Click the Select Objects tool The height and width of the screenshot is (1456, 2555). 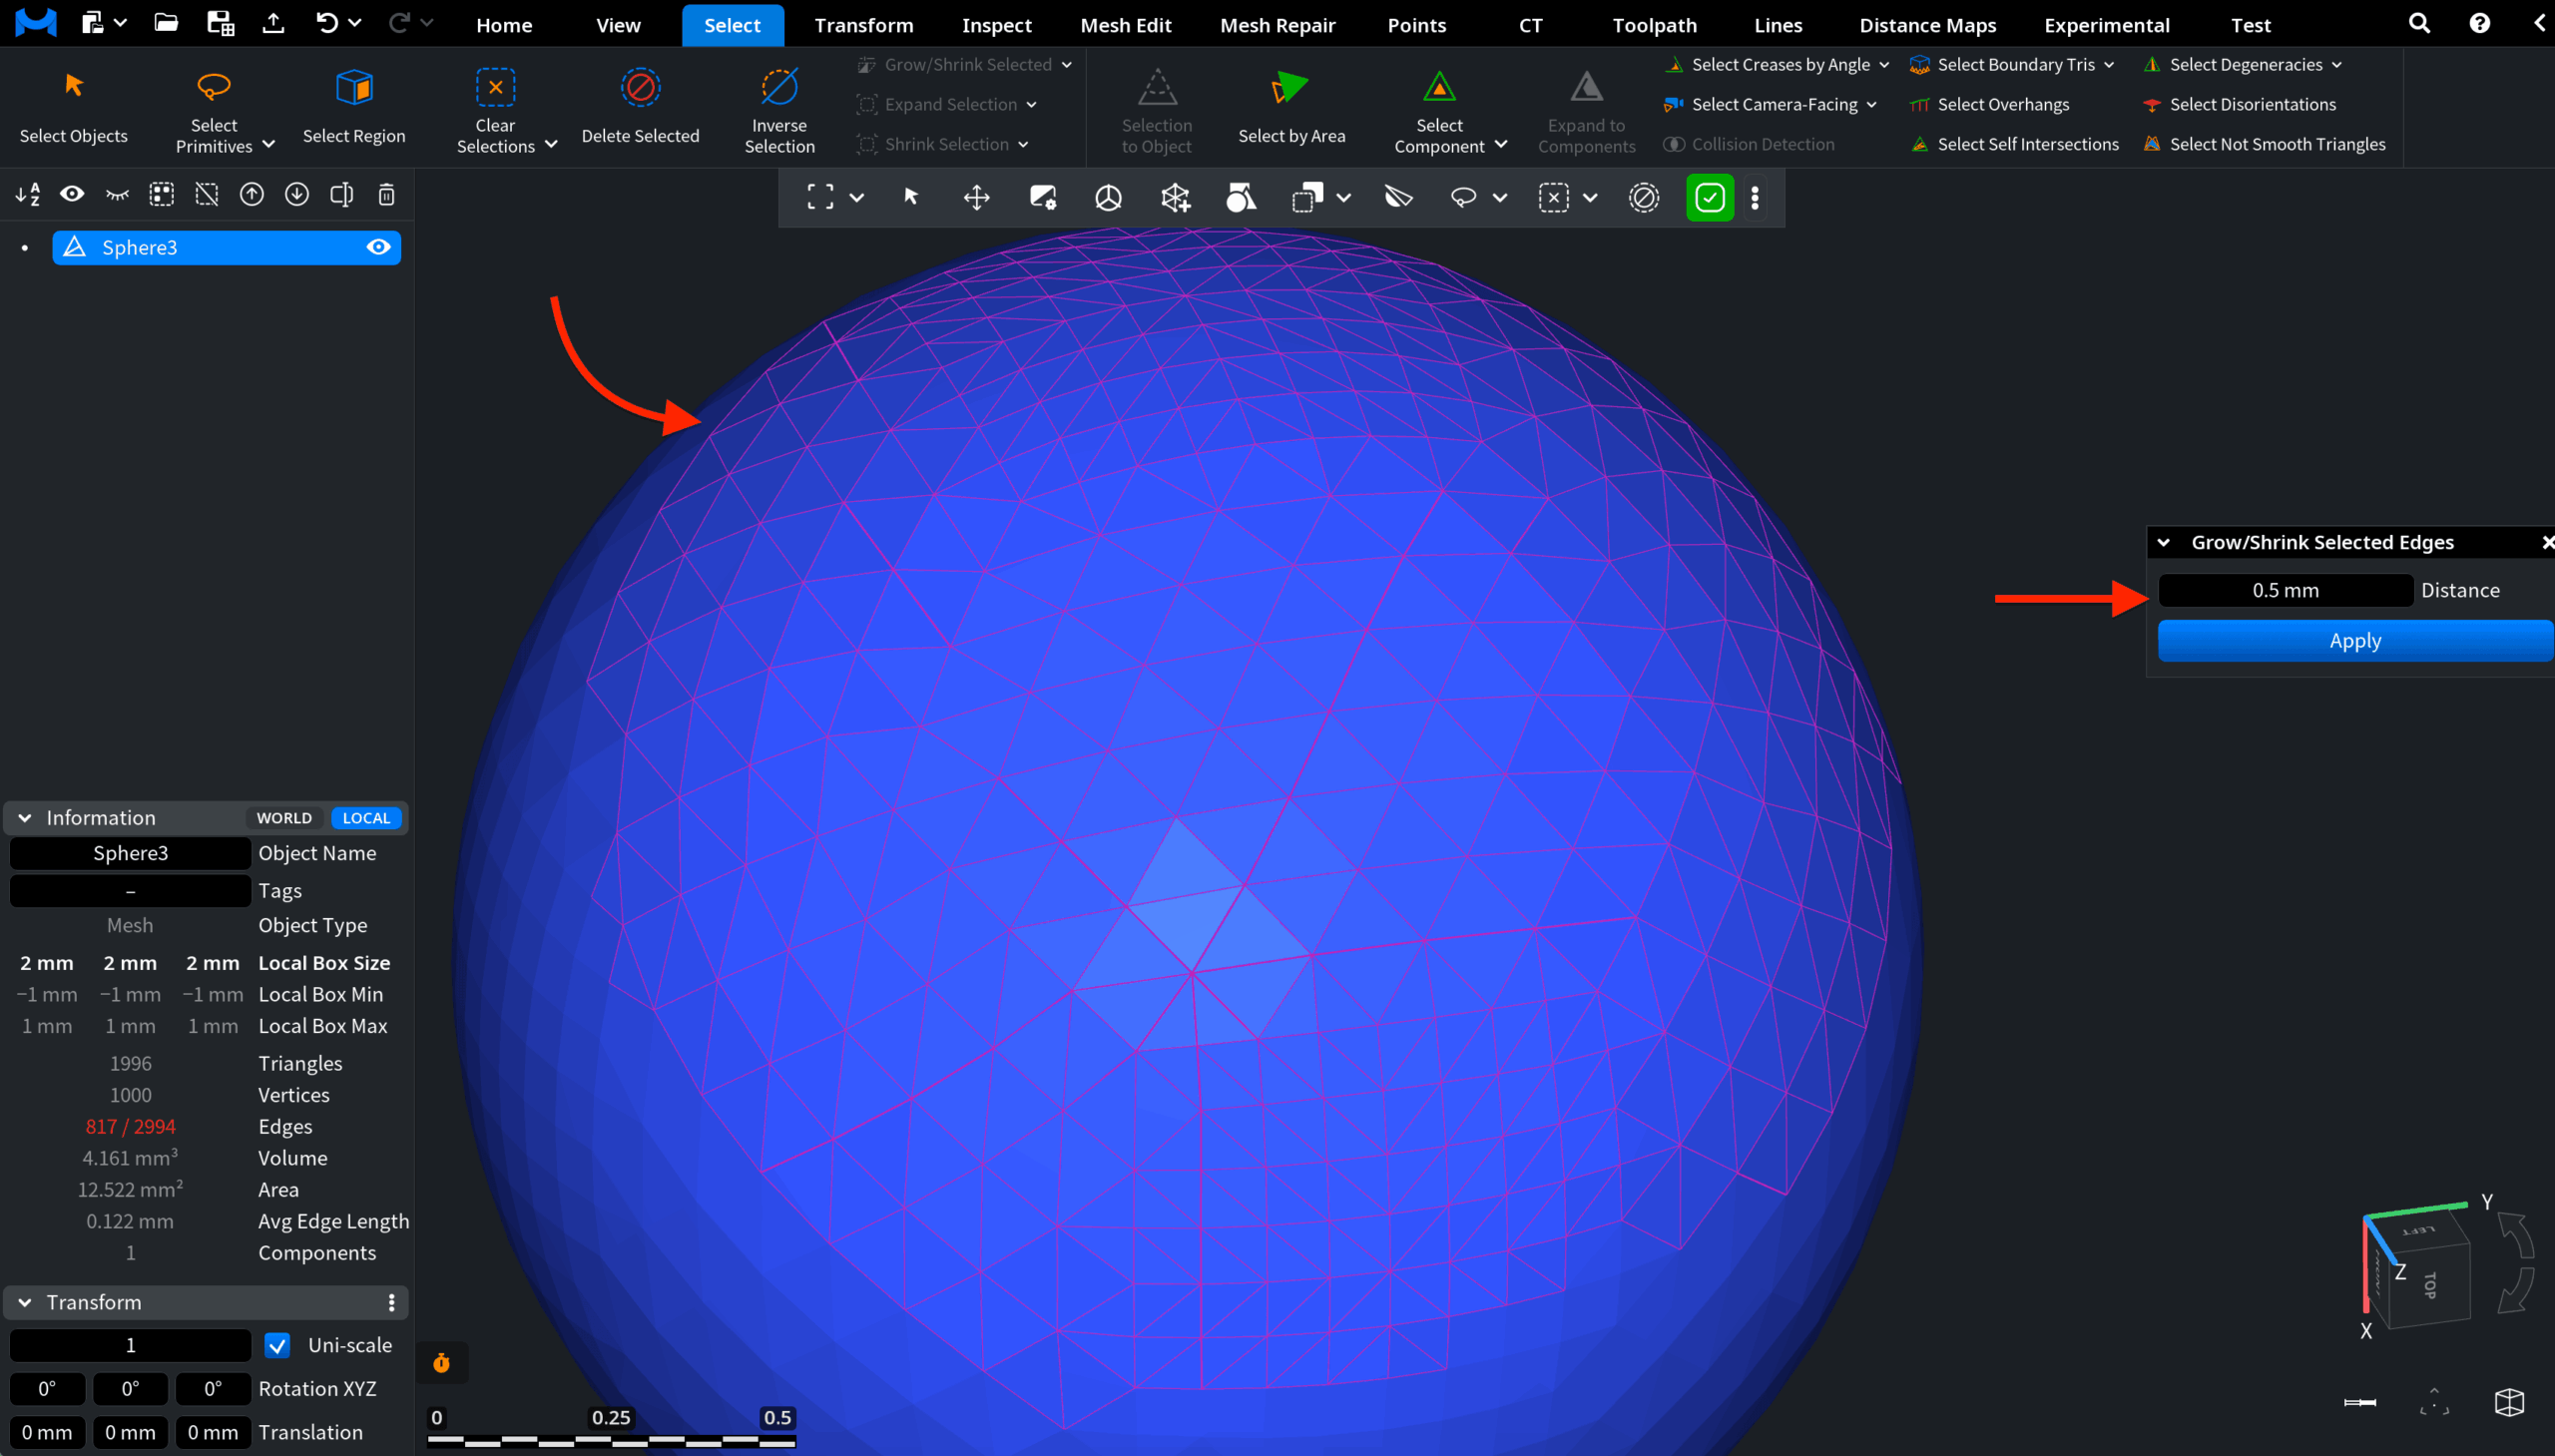(73, 107)
